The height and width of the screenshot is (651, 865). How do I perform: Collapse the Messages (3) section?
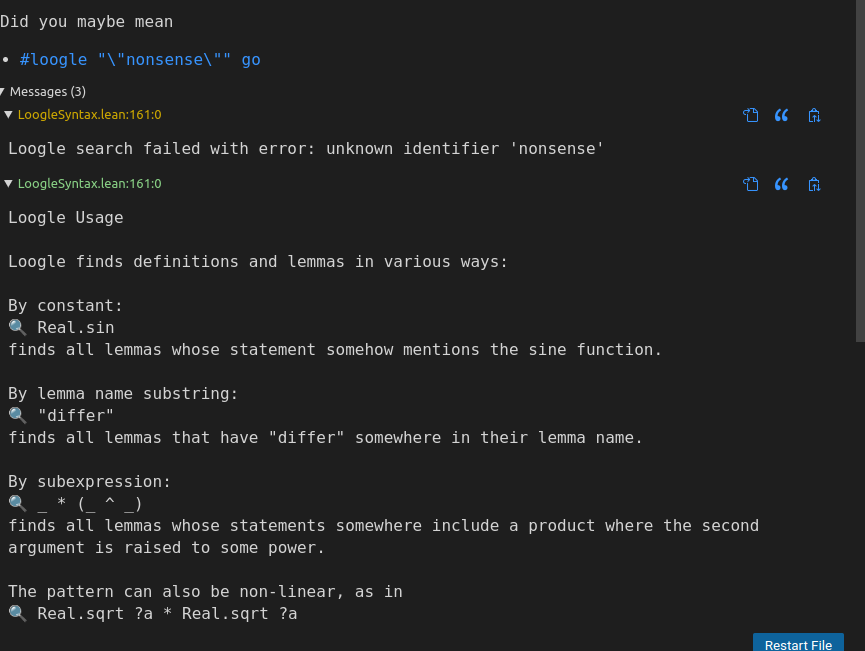(x=3, y=92)
